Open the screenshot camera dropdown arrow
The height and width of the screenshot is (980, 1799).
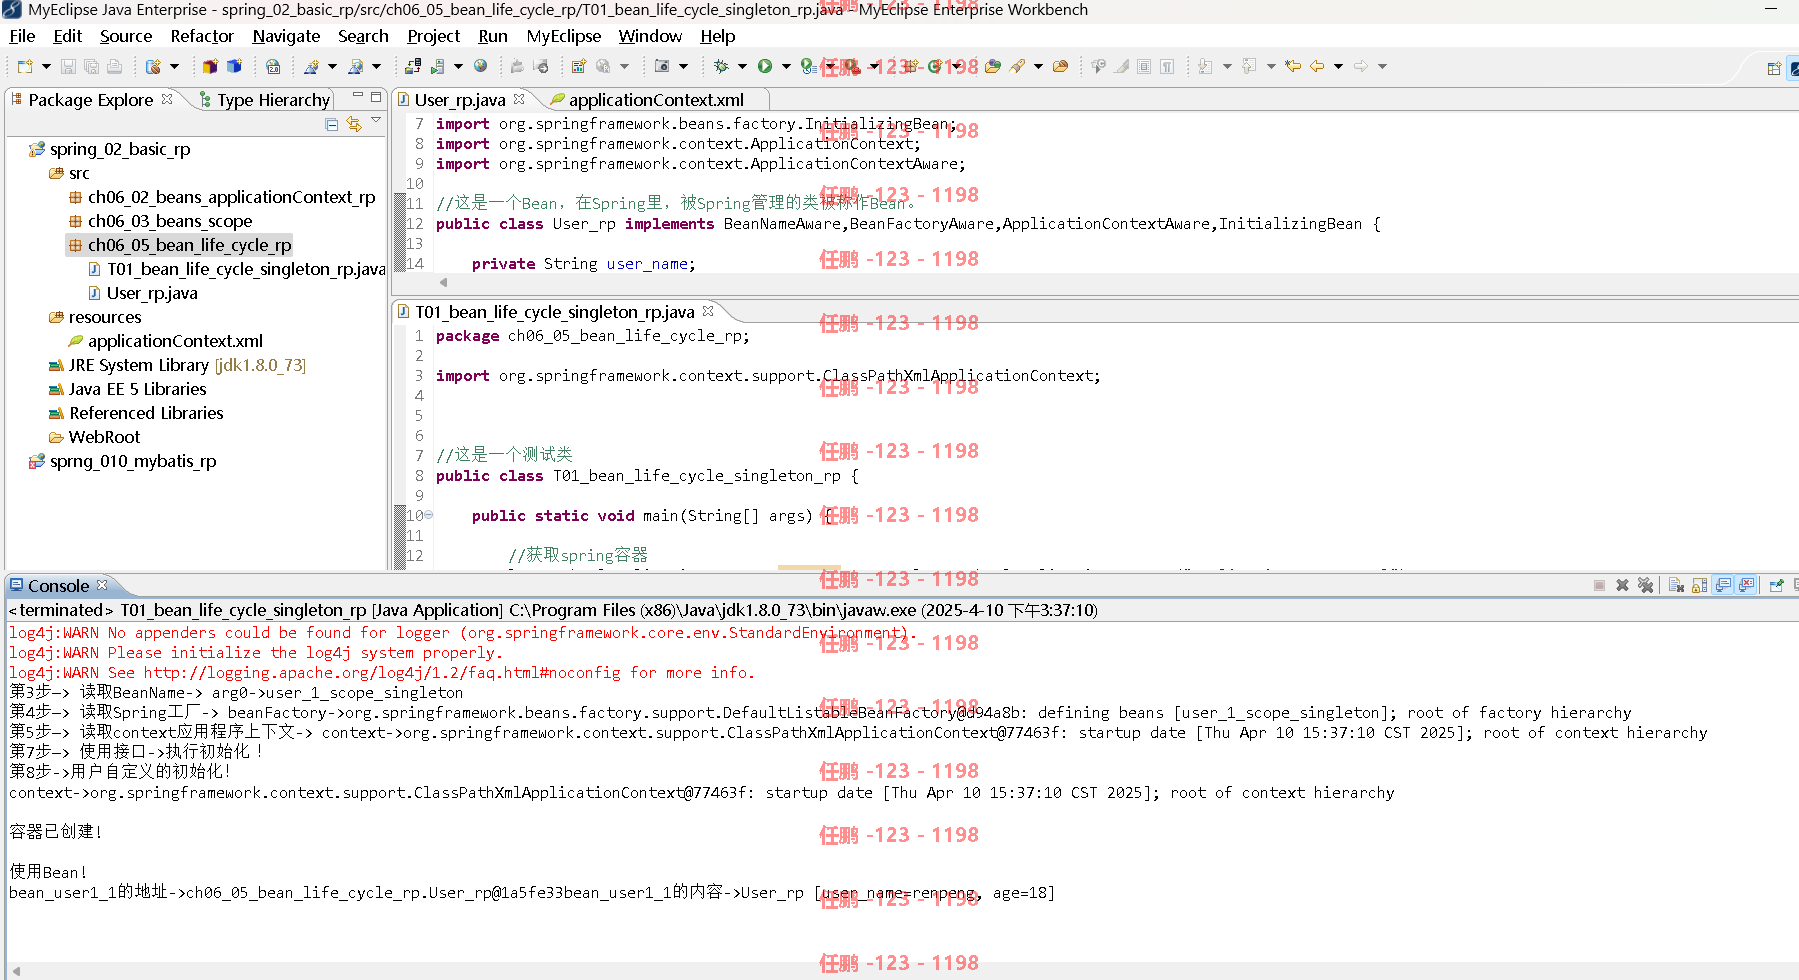coord(683,66)
